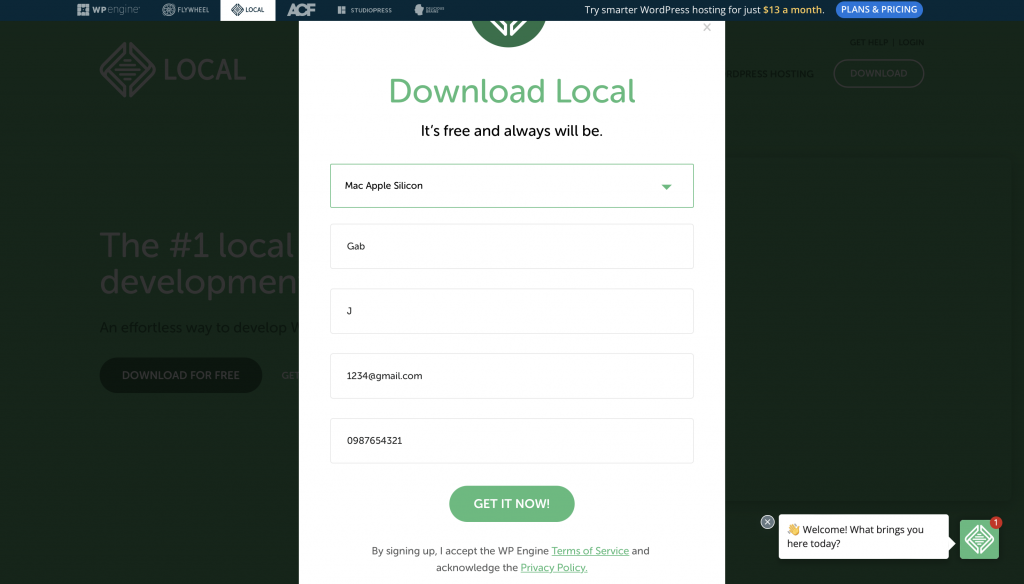Screen dimensions: 1024x584
Task: Open the StudioPress brand tab
Action: (364, 10)
